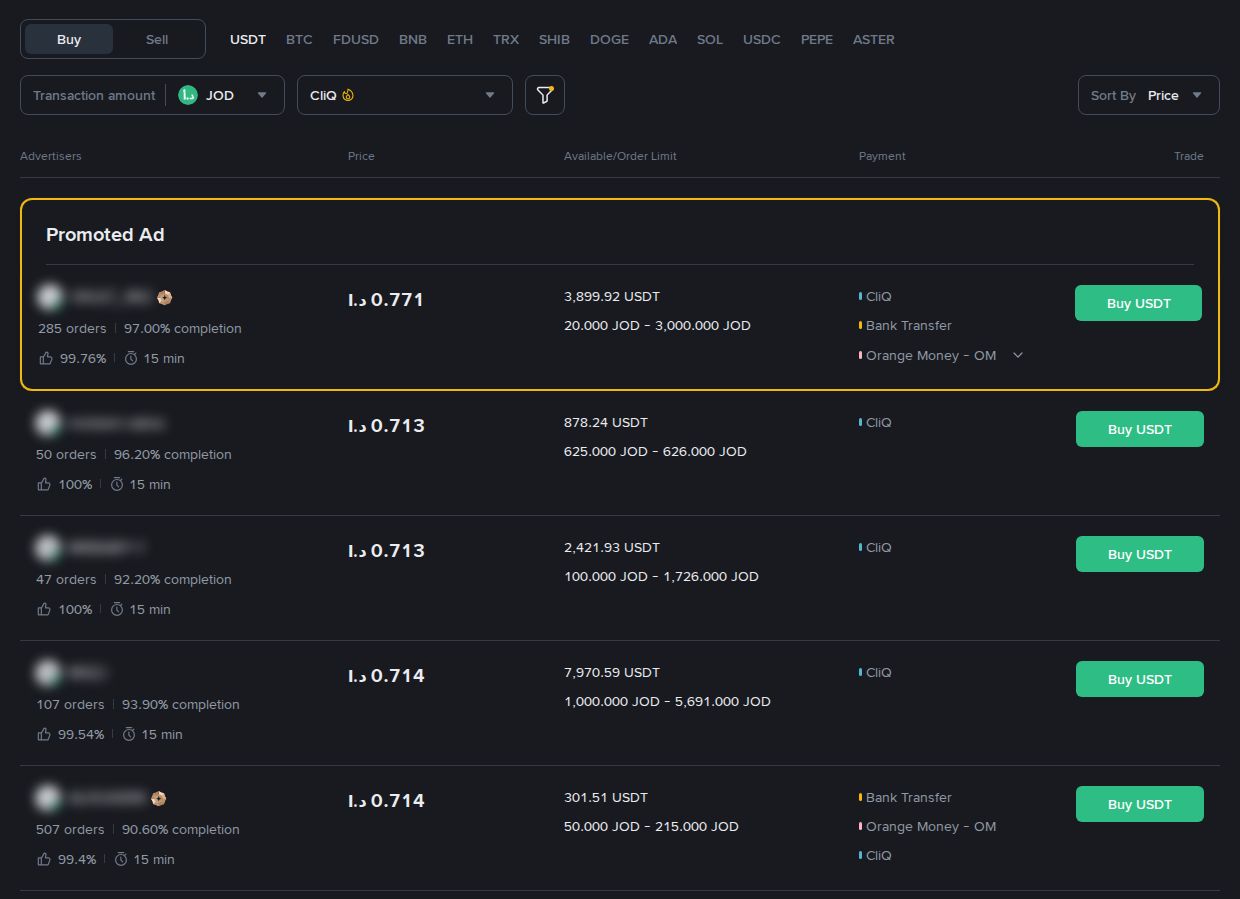1240x899 pixels.
Task: Open the Sort By Price dropdown
Action: 1149,95
